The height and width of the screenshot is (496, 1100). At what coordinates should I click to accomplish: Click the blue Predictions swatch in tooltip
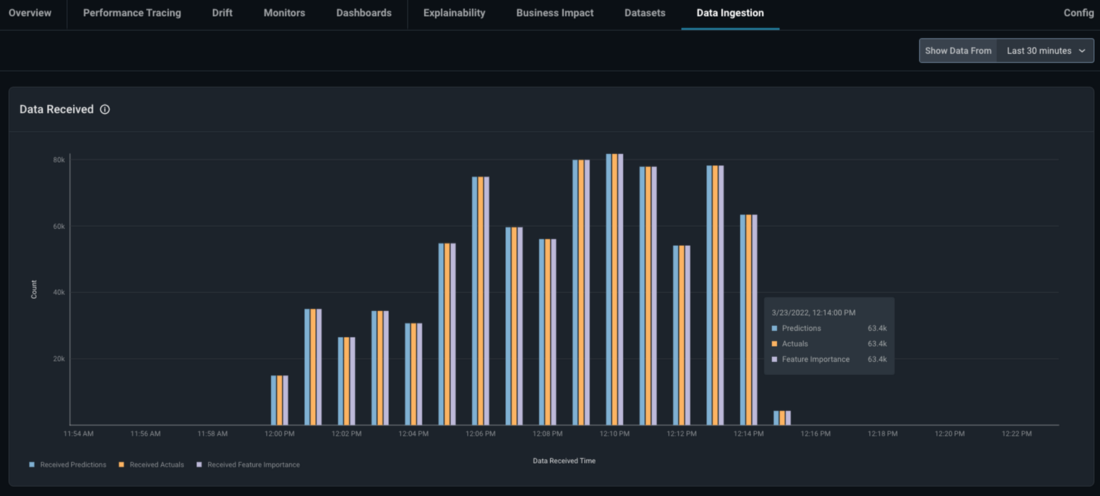pos(774,328)
